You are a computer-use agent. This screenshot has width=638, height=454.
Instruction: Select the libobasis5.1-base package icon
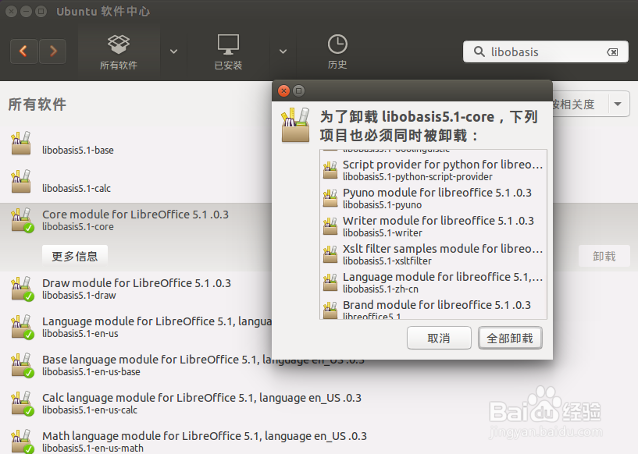coord(21,143)
